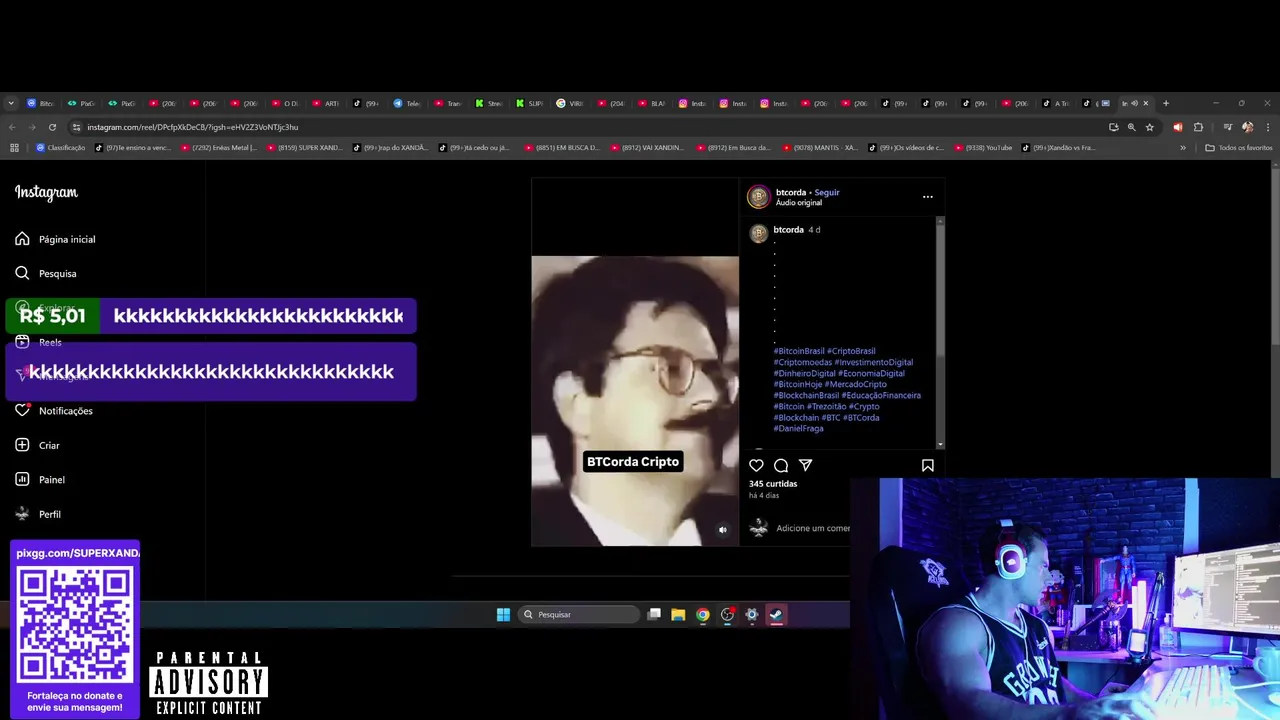
Task: Open Criar in Instagram sidebar
Action: 37,445
